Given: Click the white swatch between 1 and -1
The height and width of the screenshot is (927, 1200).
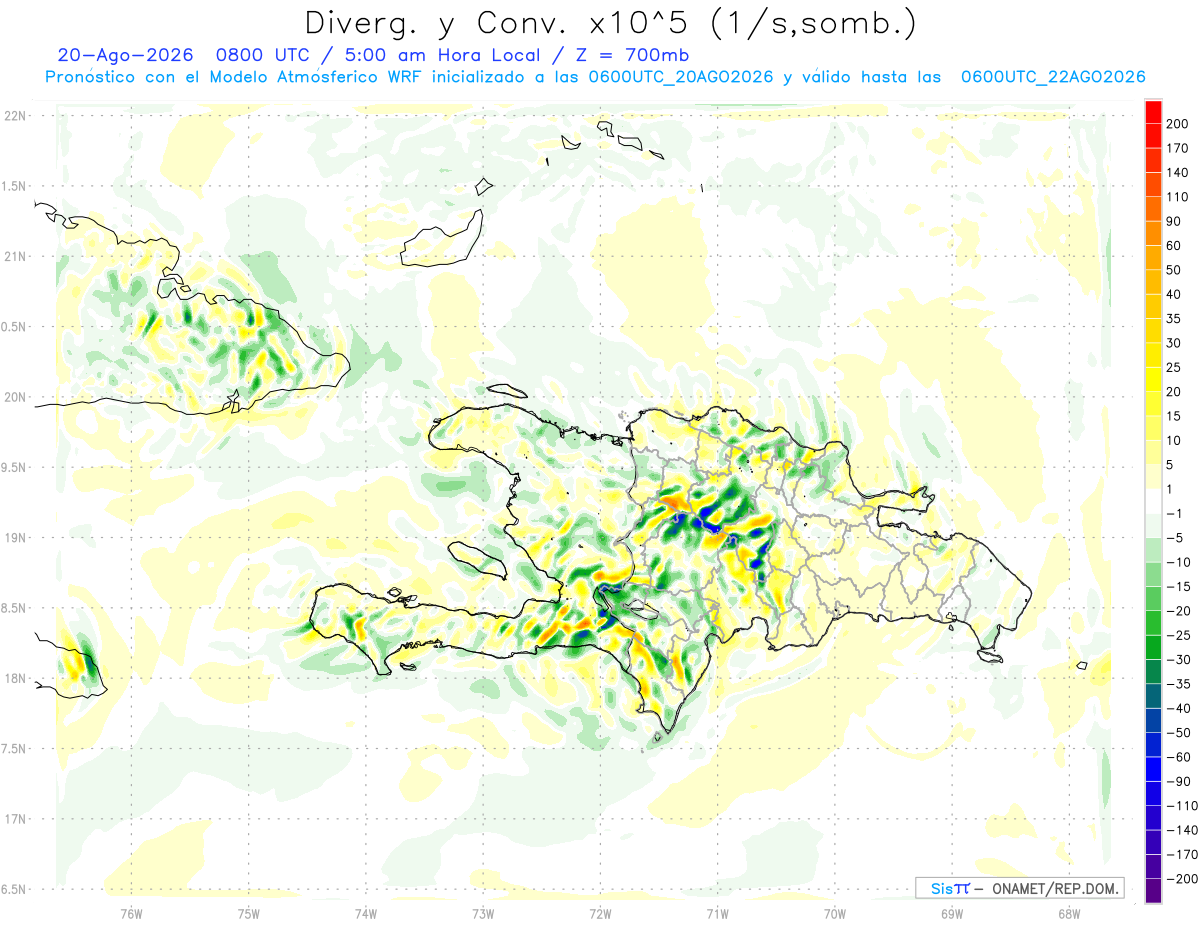Looking at the screenshot, I should tap(1153, 501).
